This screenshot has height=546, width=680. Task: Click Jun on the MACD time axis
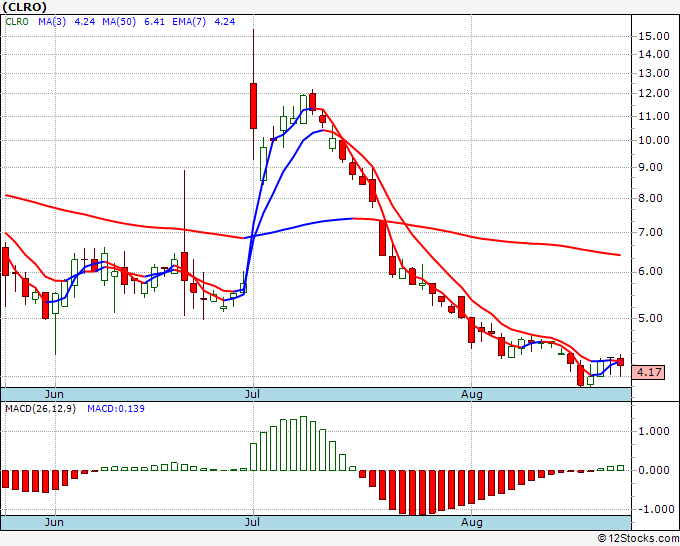pyautogui.click(x=54, y=522)
